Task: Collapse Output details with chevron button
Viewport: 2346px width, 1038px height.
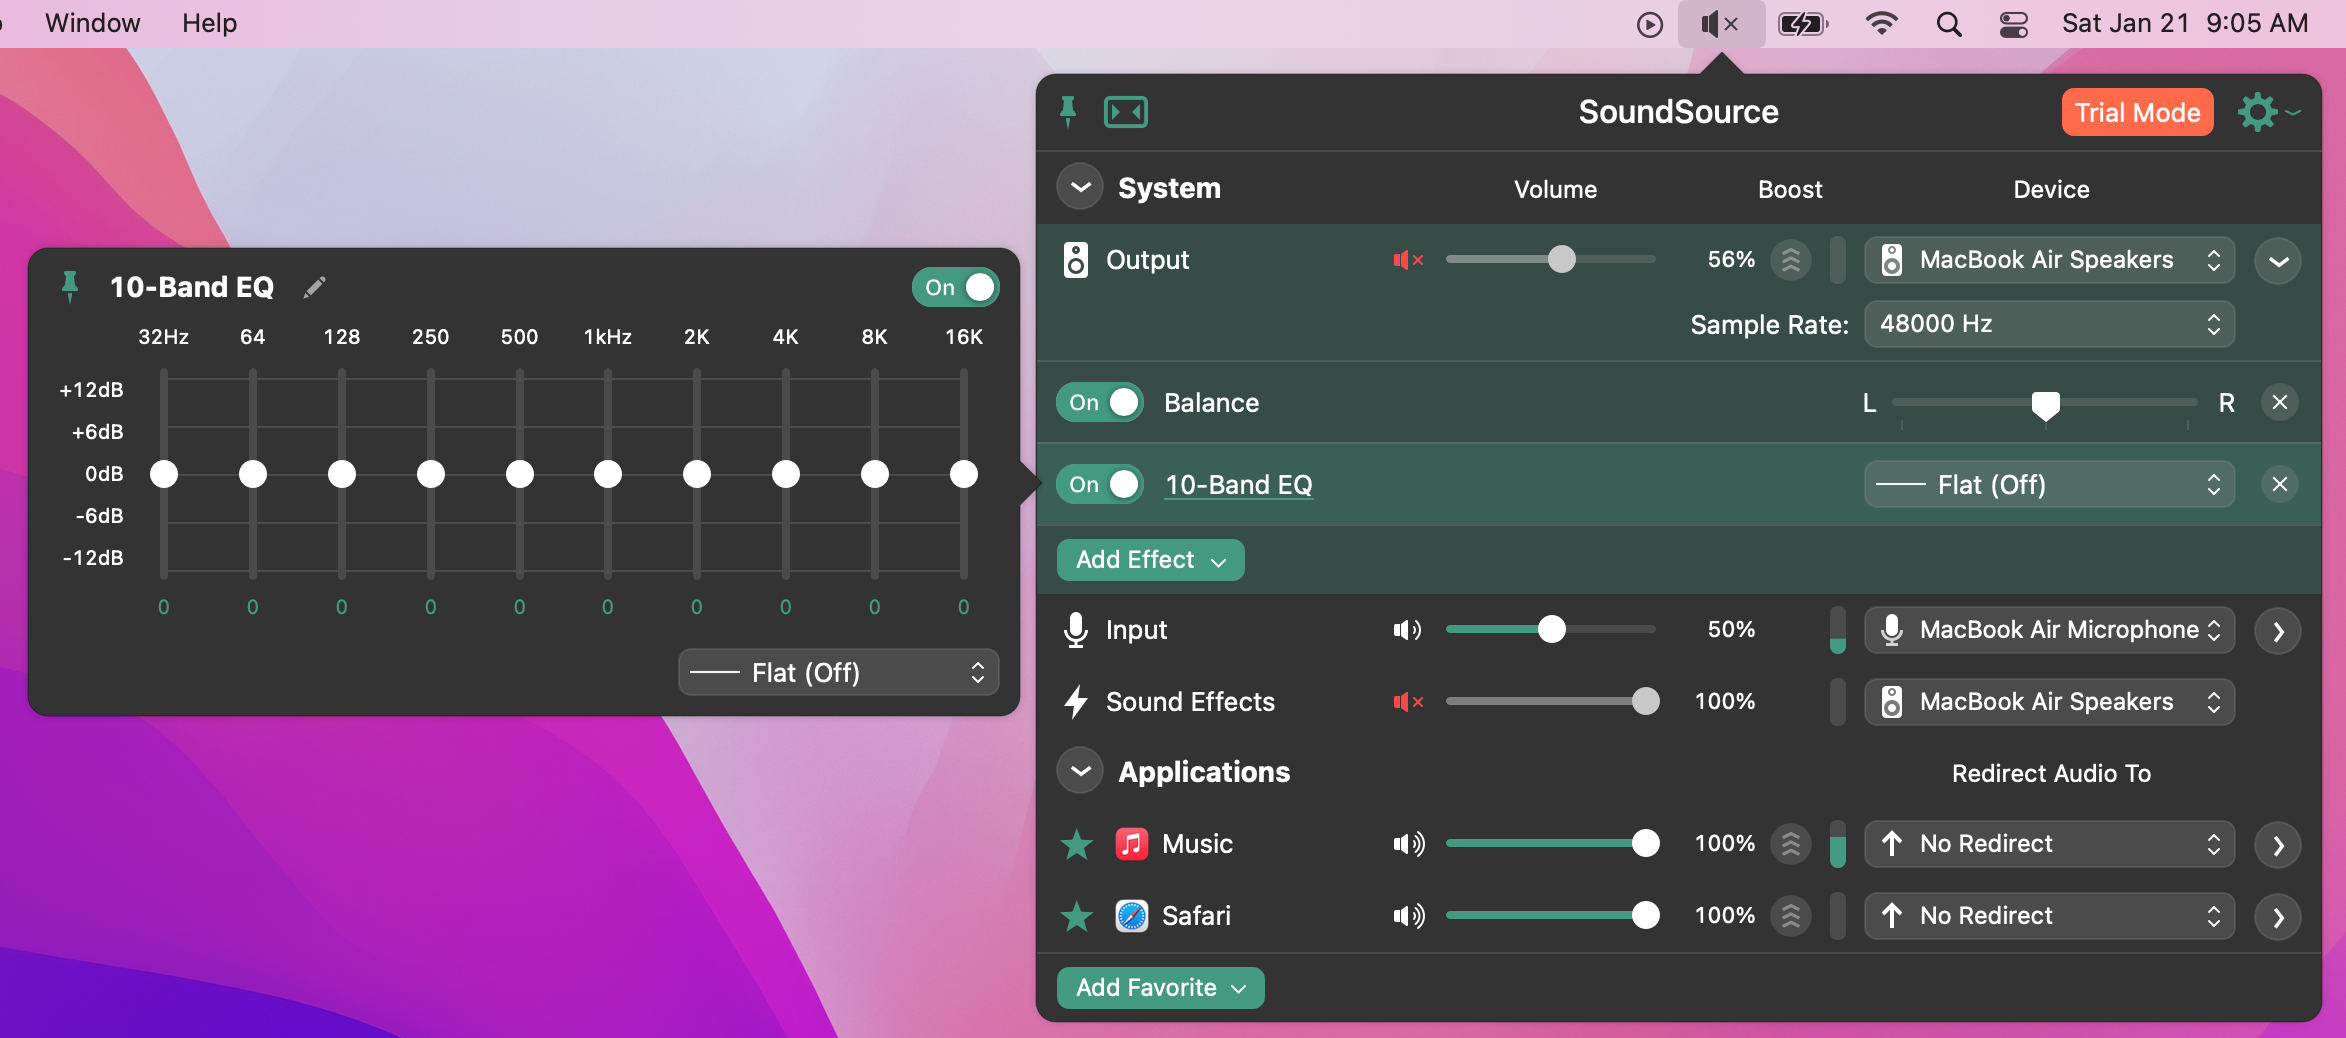Action: pos(2278,261)
